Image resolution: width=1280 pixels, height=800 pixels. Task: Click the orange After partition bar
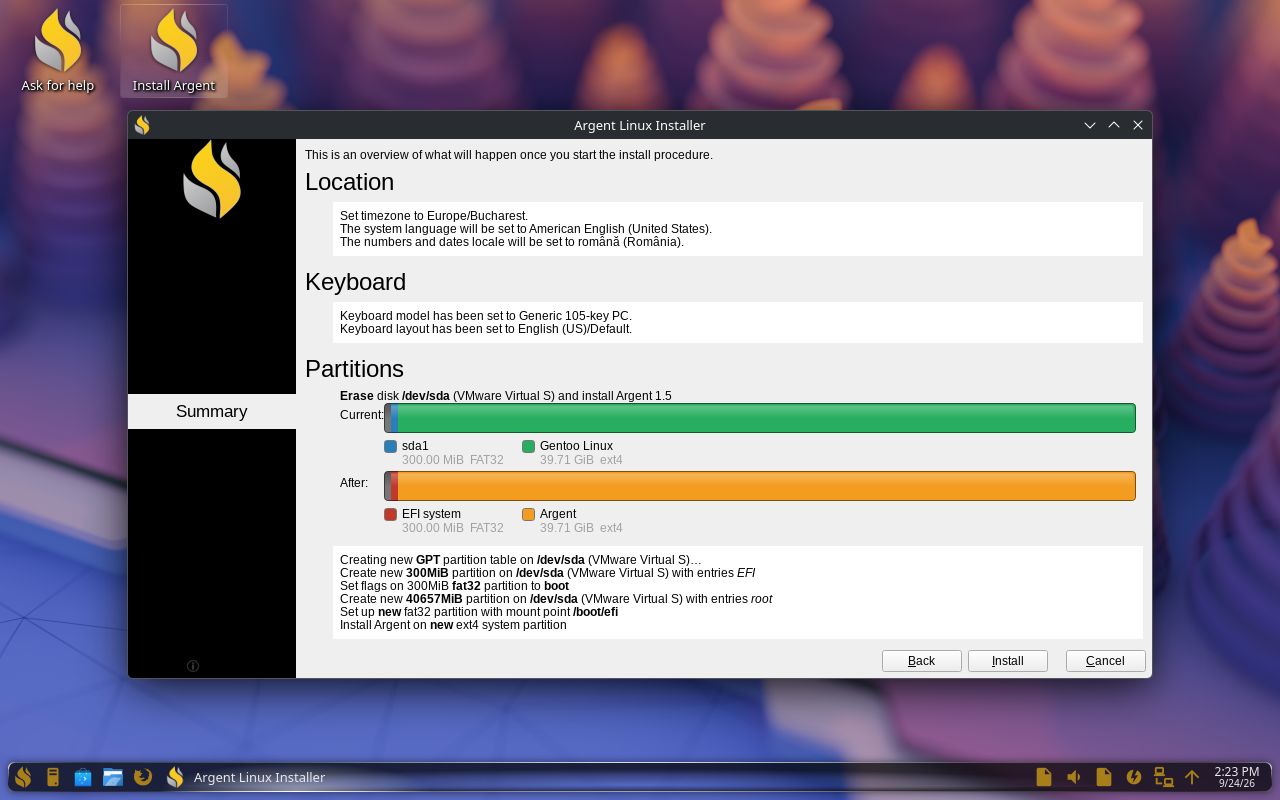[766, 486]
